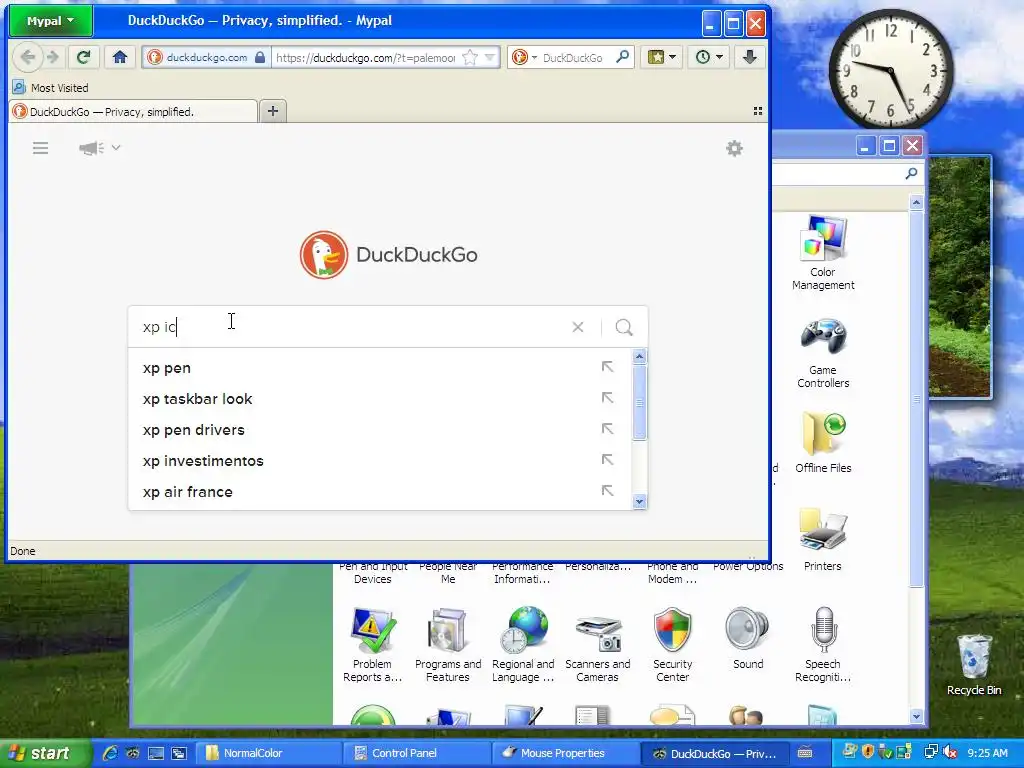Click the Control Panel window search icon
The image size is (1024, 768).
coord(911,173)
